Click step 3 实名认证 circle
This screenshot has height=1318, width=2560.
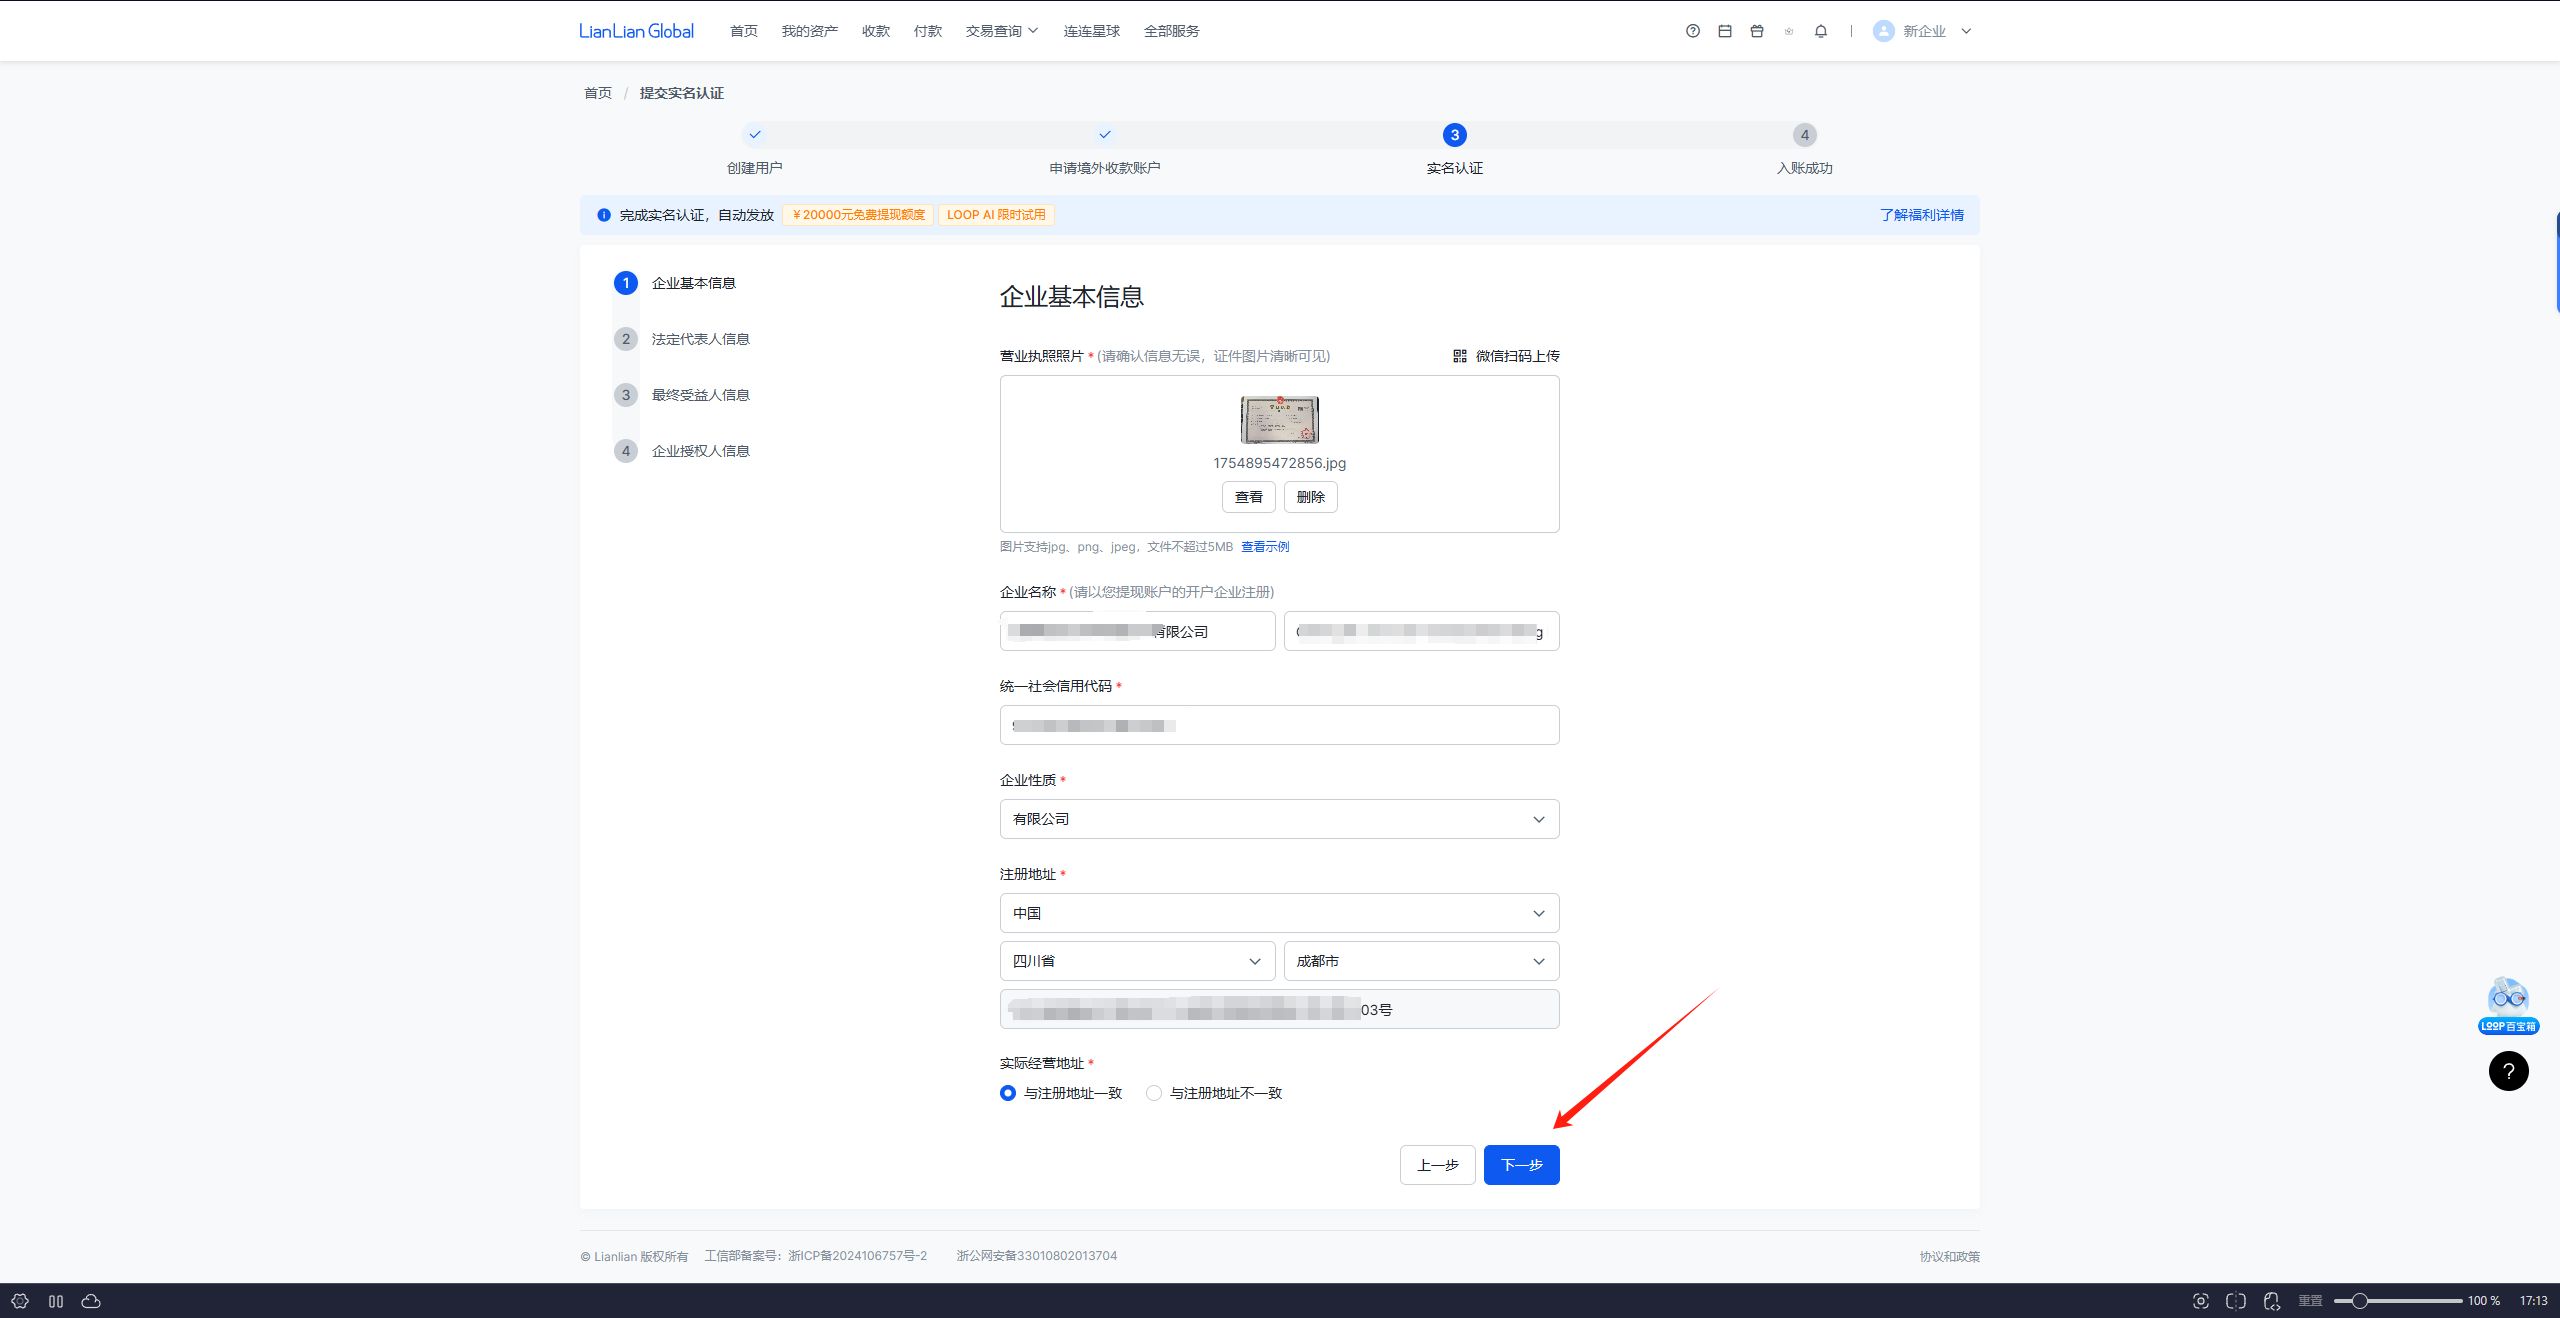tap(1455, 135)
